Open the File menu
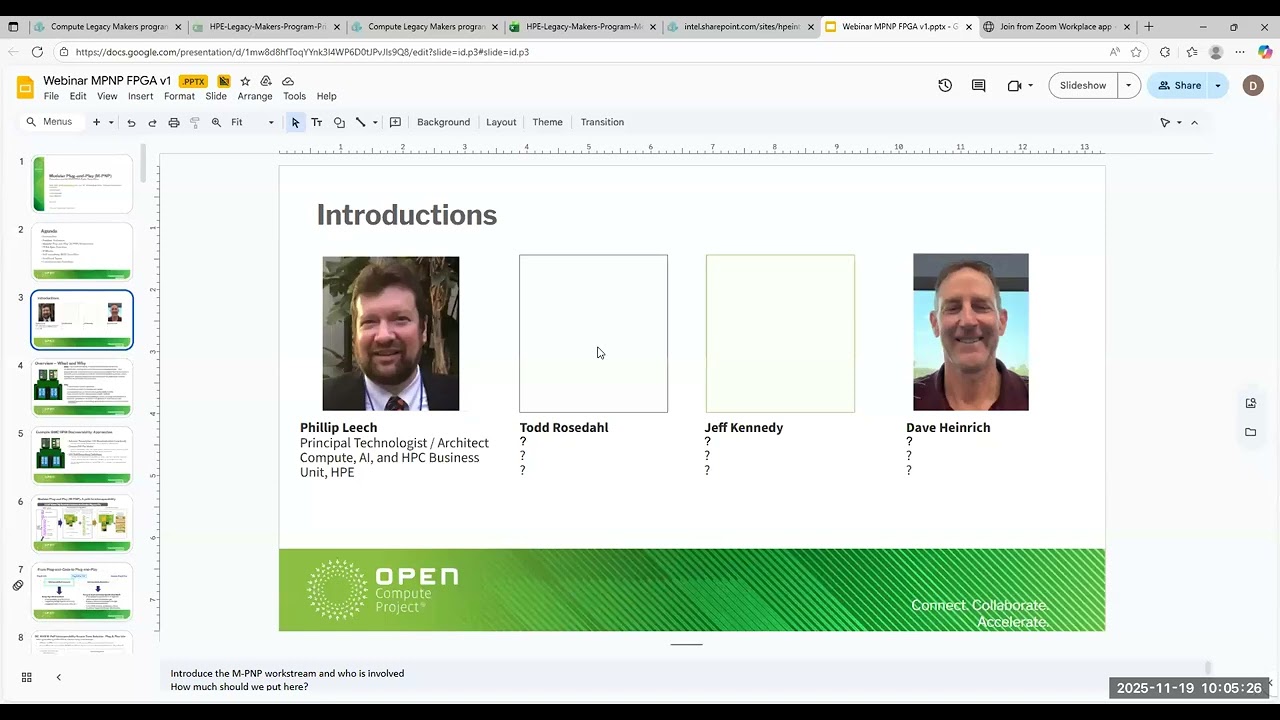This screenshot has width=1280, height=720. tap(51, 96)
